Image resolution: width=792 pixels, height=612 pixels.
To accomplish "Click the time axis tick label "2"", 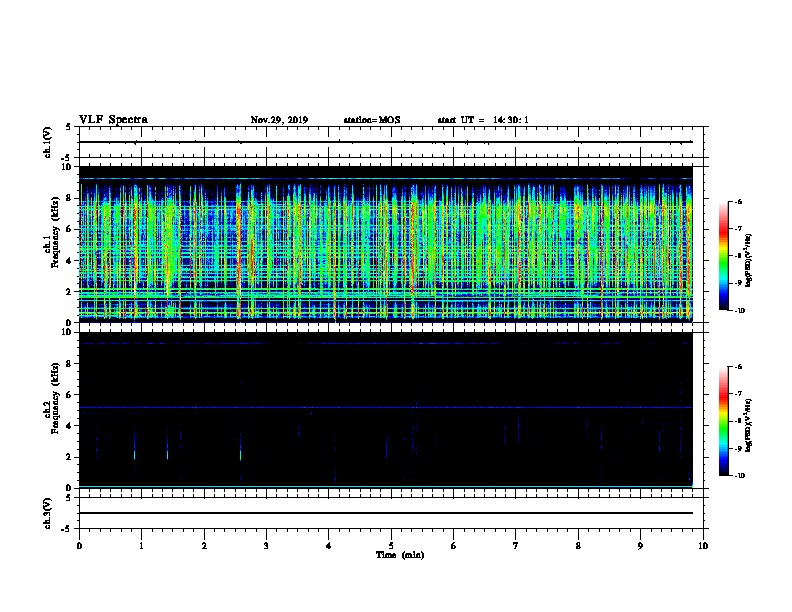I will (x=204, y=546).
